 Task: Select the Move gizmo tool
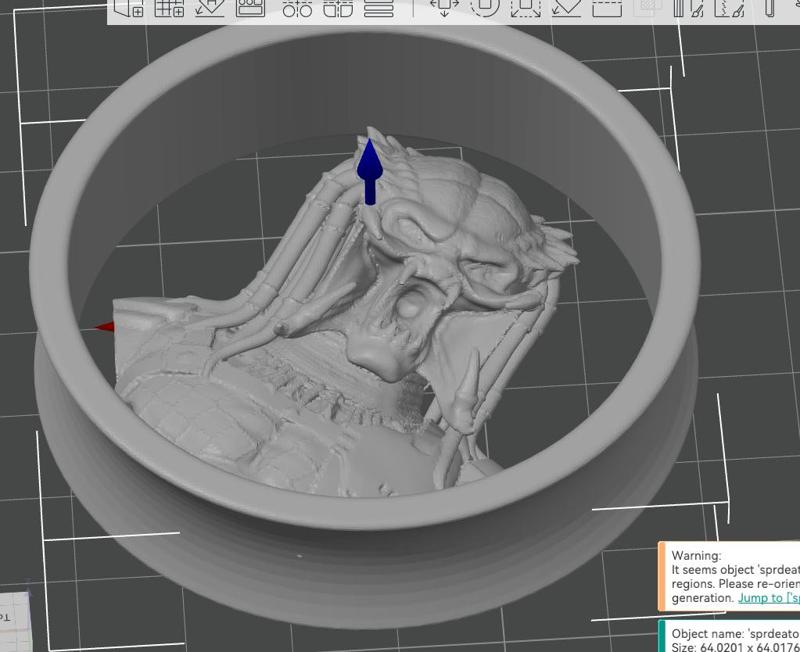(444, 9)
